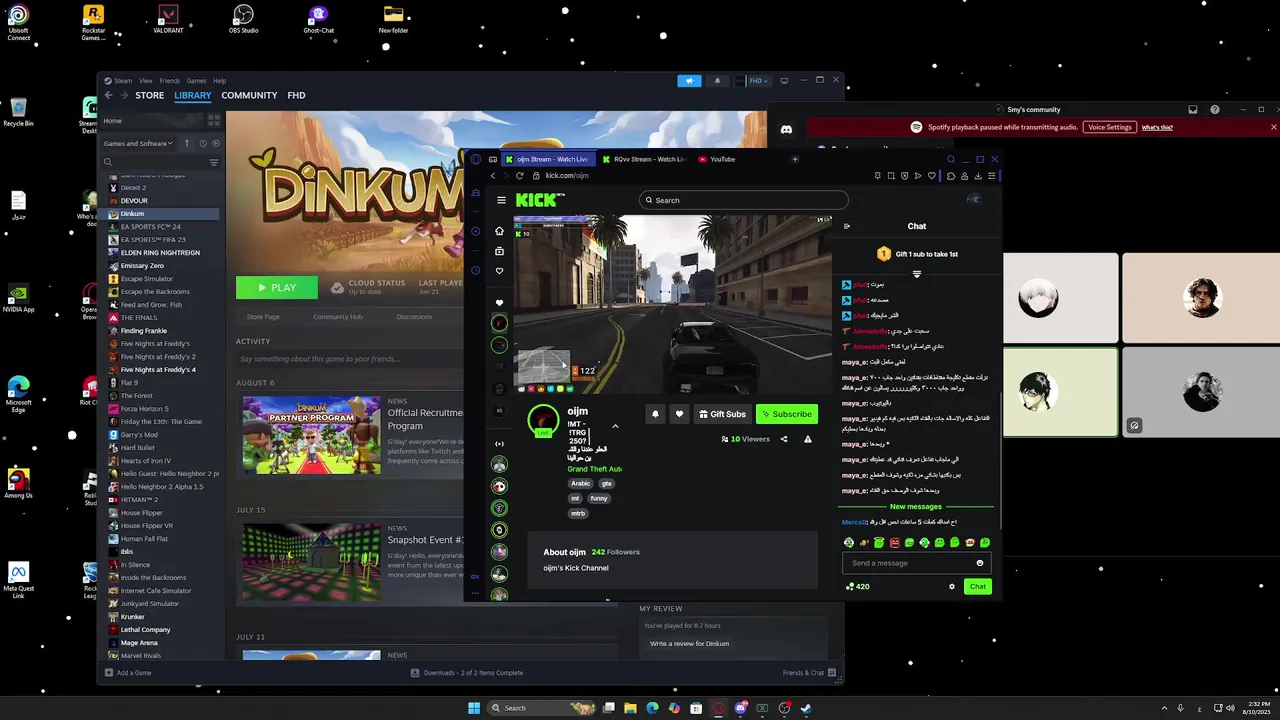Image resolution: width=1280 pixels, height=720 pixels.
Task: Open the Kick hamburger menu
Action: tap(501, 200)
